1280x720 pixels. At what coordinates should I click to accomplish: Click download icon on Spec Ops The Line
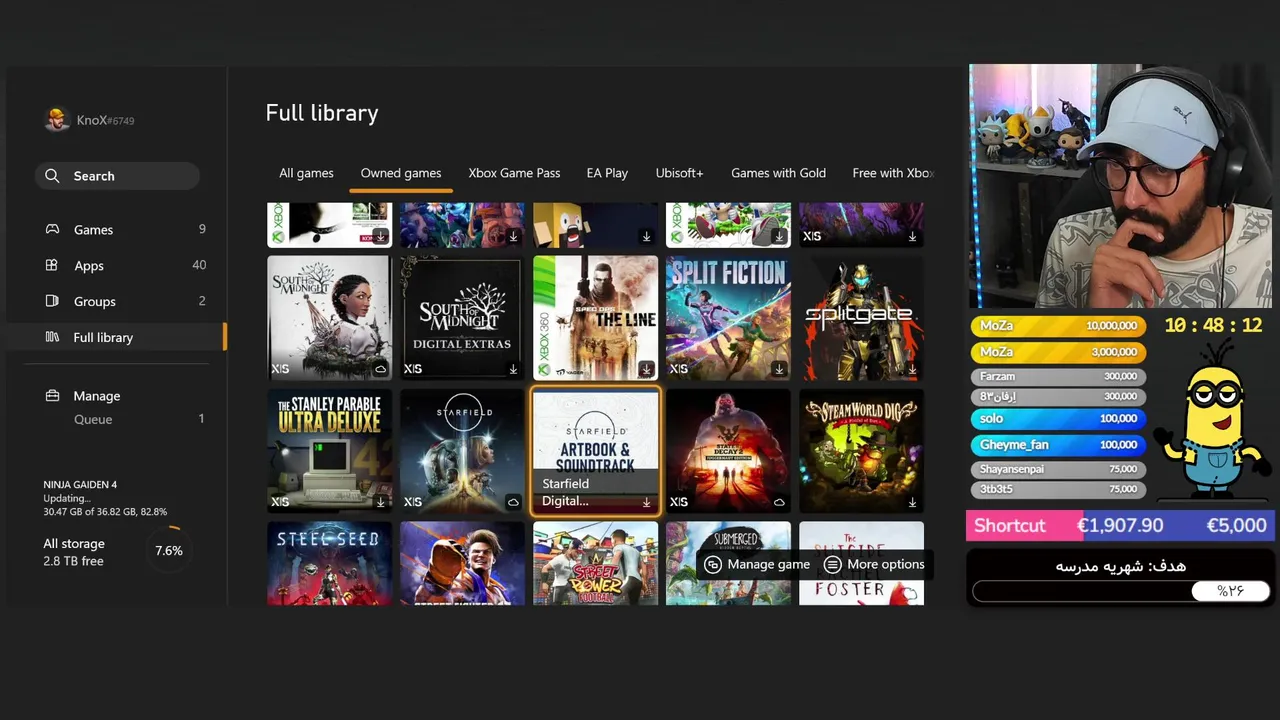(x=646, y=369)
